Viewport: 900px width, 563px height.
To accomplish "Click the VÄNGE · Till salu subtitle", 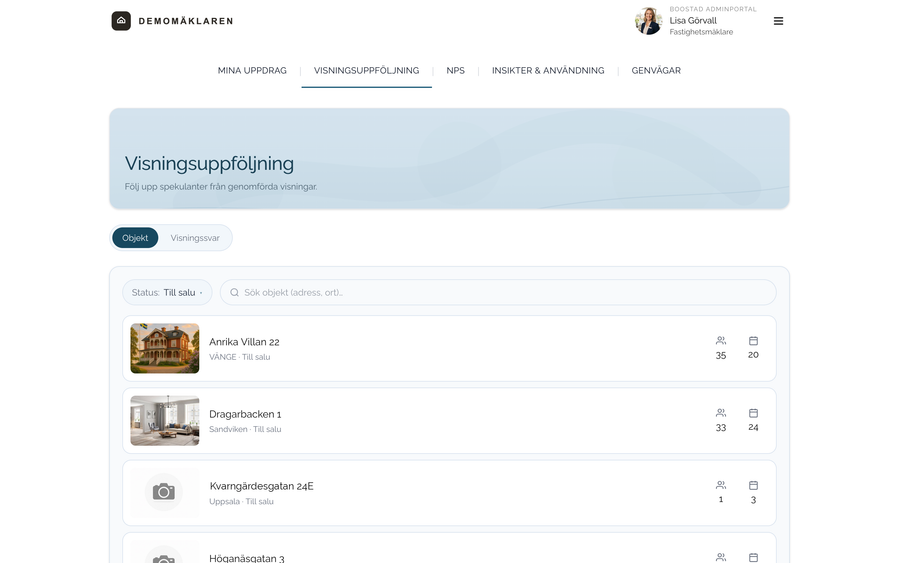I will 239,357.
